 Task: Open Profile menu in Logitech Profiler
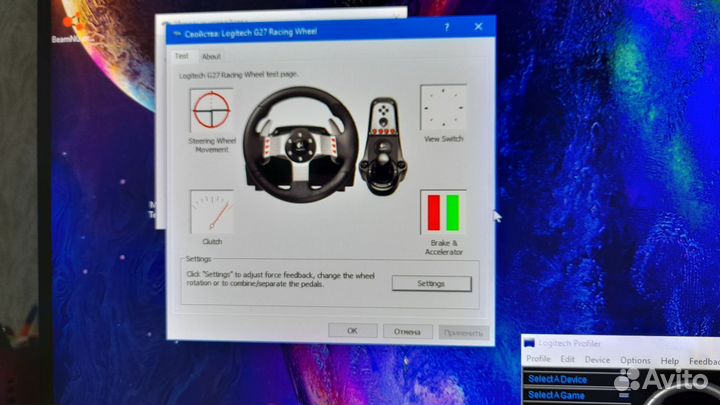[538, 359]
